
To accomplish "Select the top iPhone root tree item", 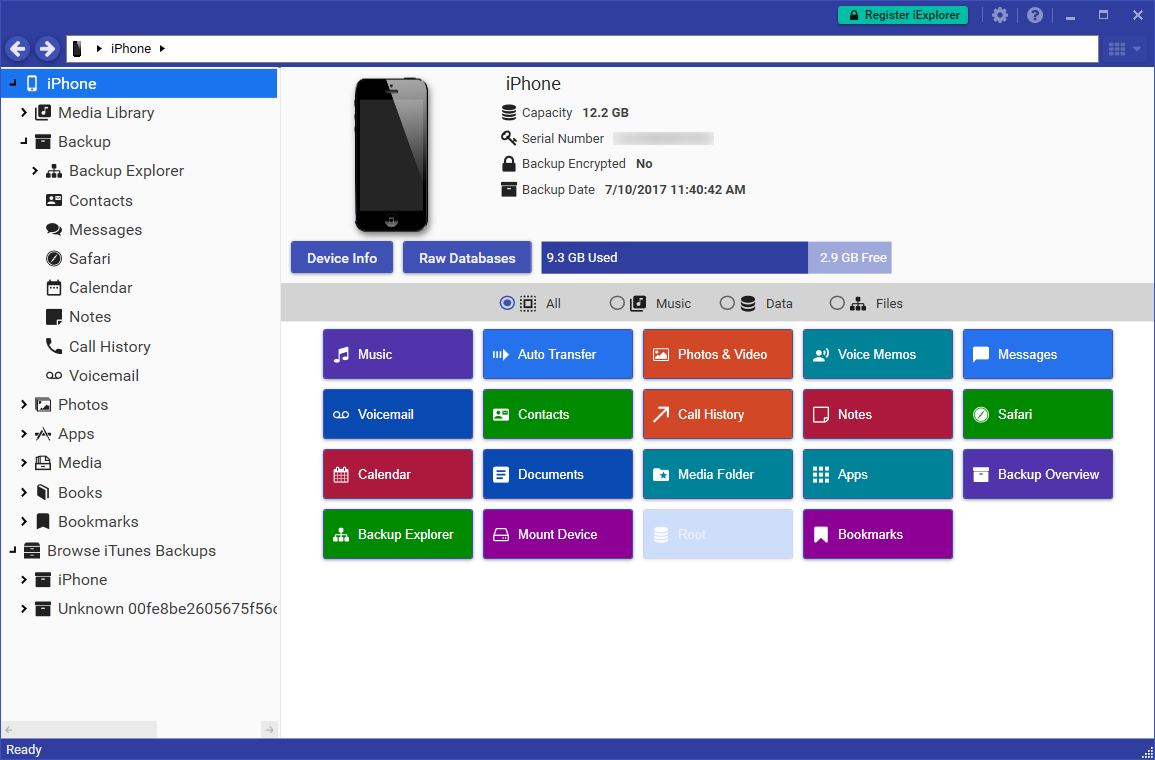I will (x=139, y=83).
